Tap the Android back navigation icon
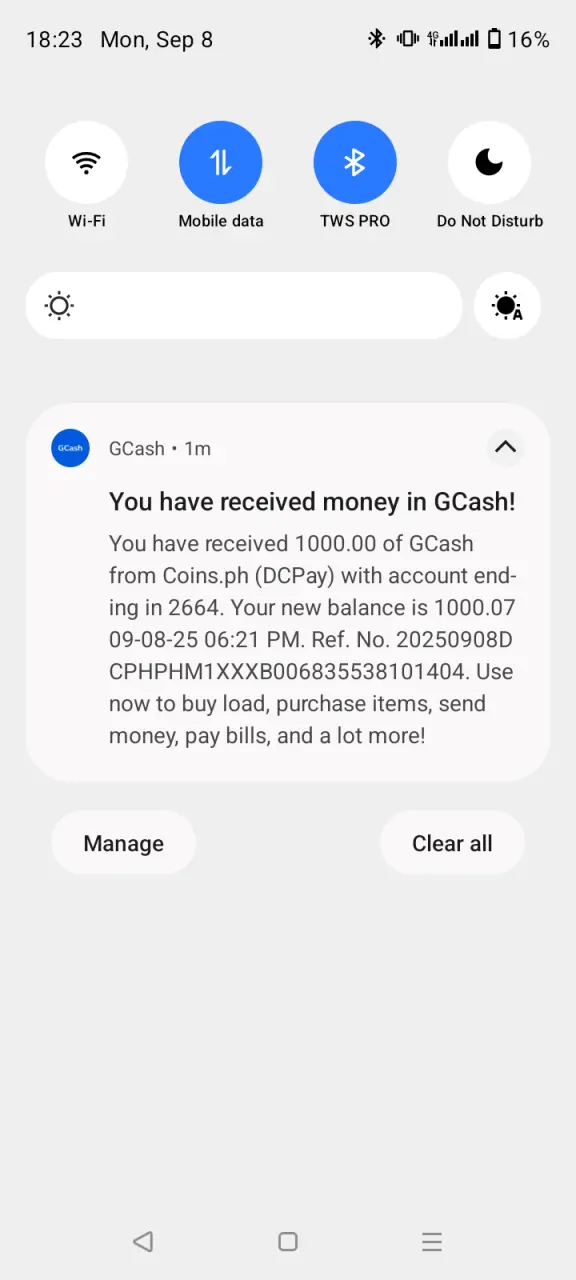The width and height of the screenshot is (576, 1280). click(143, 1242)
